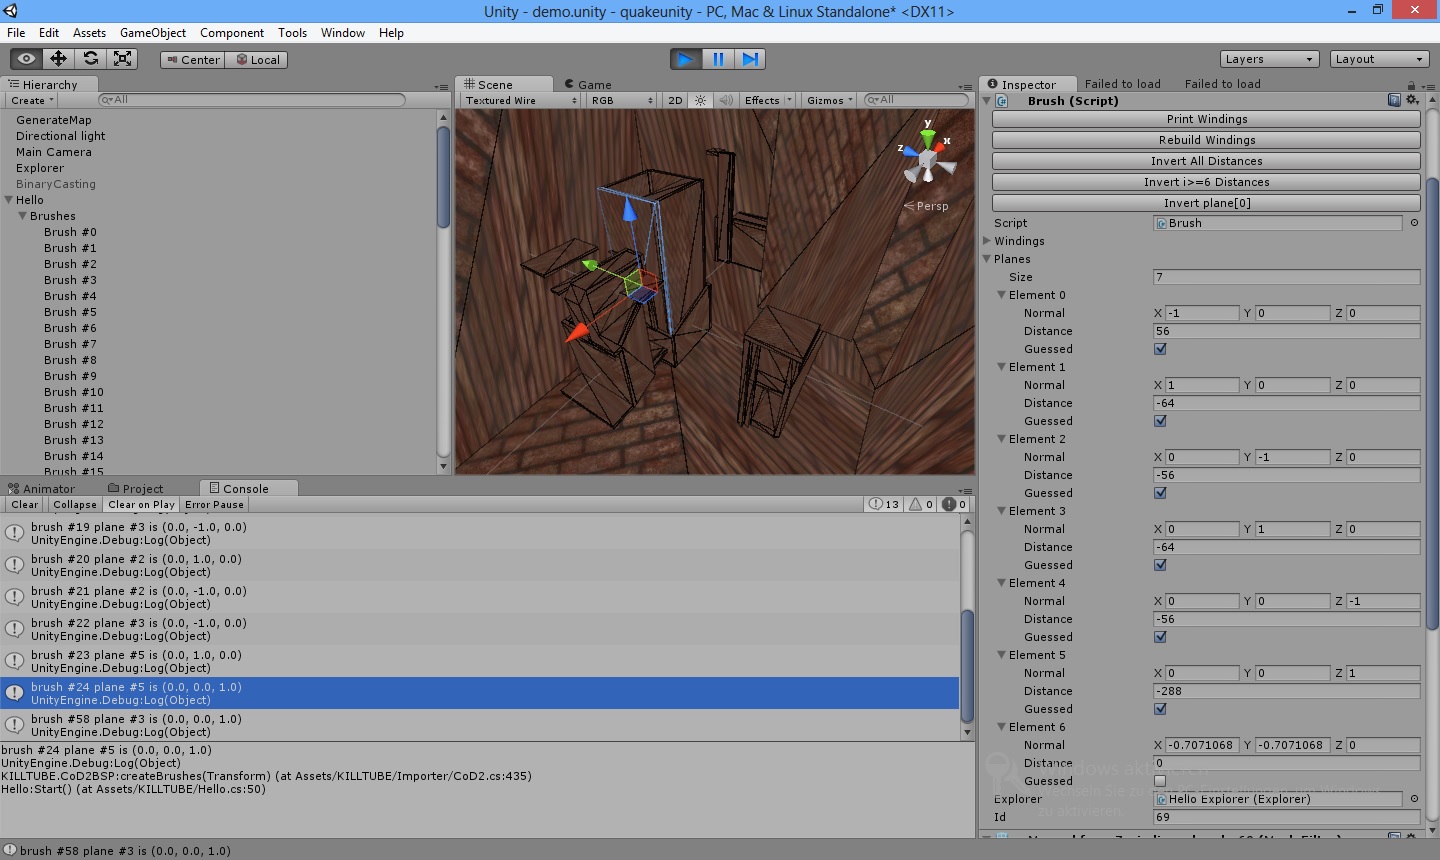This screenshot has width=1440, height=860.
Task: Open the Window menu
Action: (343, 33)
